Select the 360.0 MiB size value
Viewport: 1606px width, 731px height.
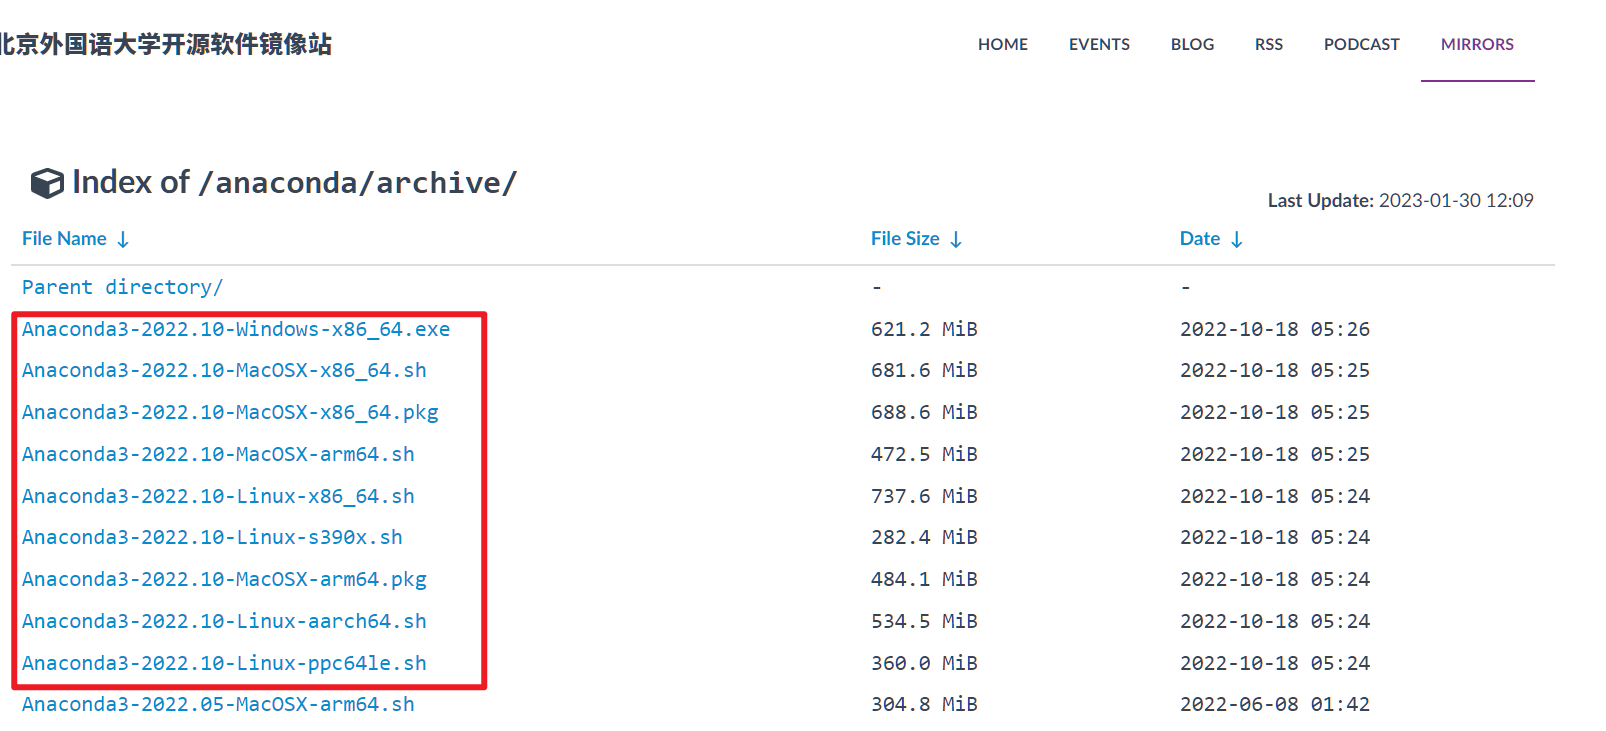coord(924,663)
